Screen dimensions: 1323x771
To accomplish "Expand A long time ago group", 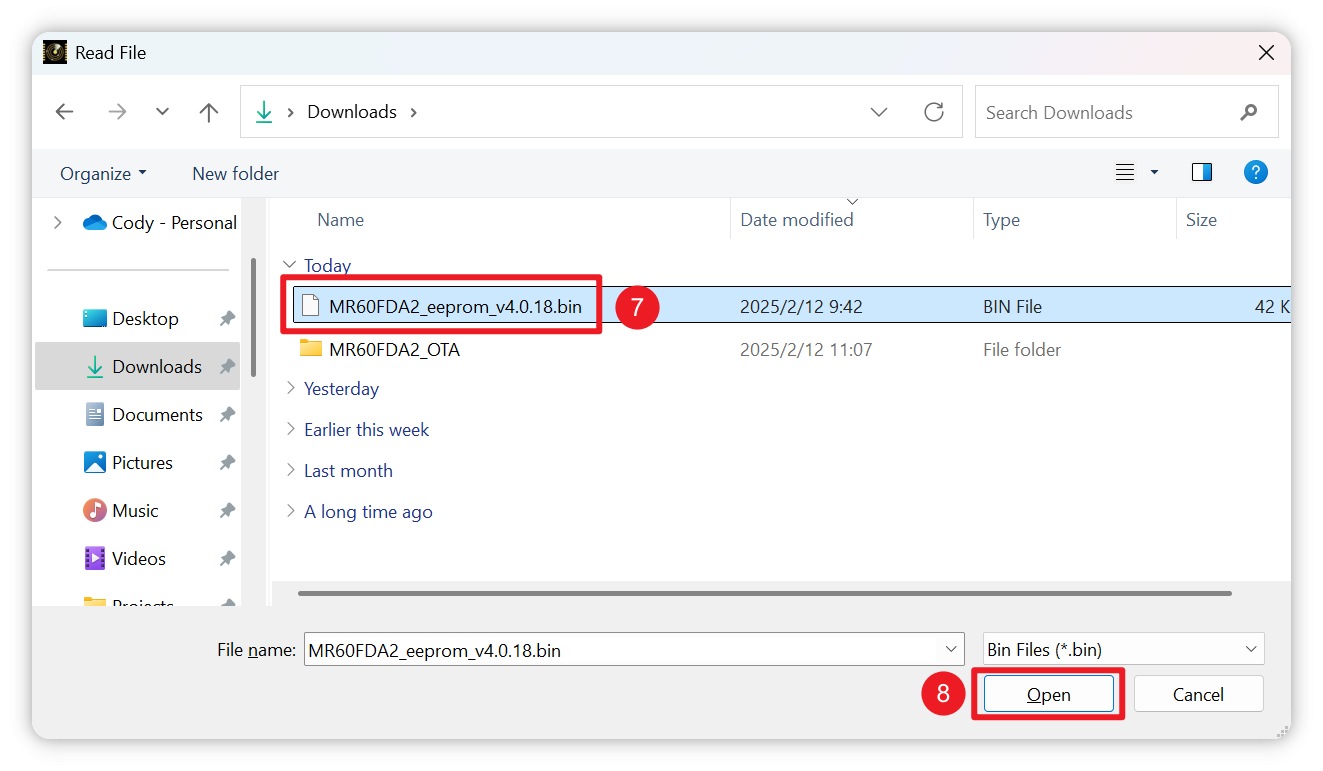I will coord(290,511).
